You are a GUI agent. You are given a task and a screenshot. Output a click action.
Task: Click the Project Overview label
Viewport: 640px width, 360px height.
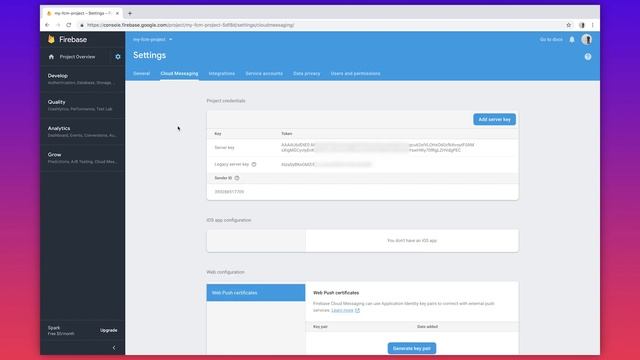click(78, 57)
